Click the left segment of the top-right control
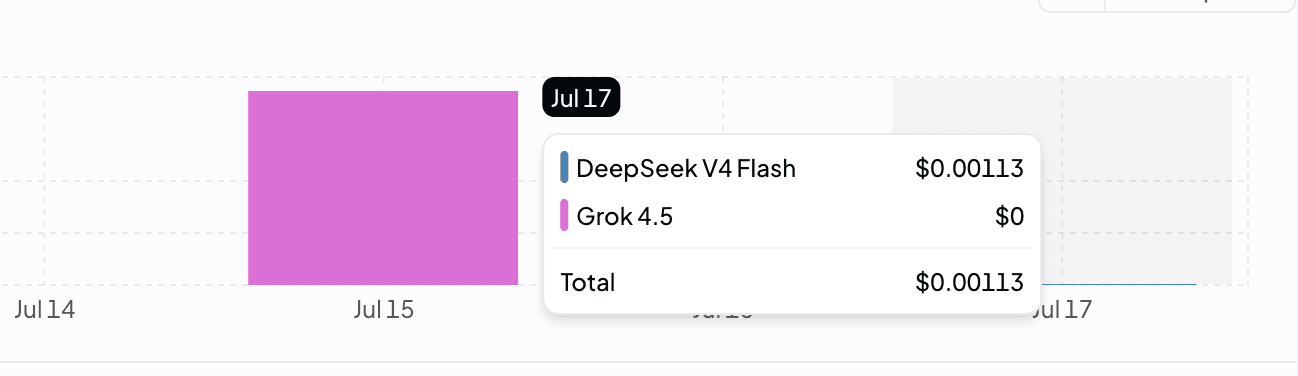The height and width of the screenshot is (376, 1298). 1072,4
